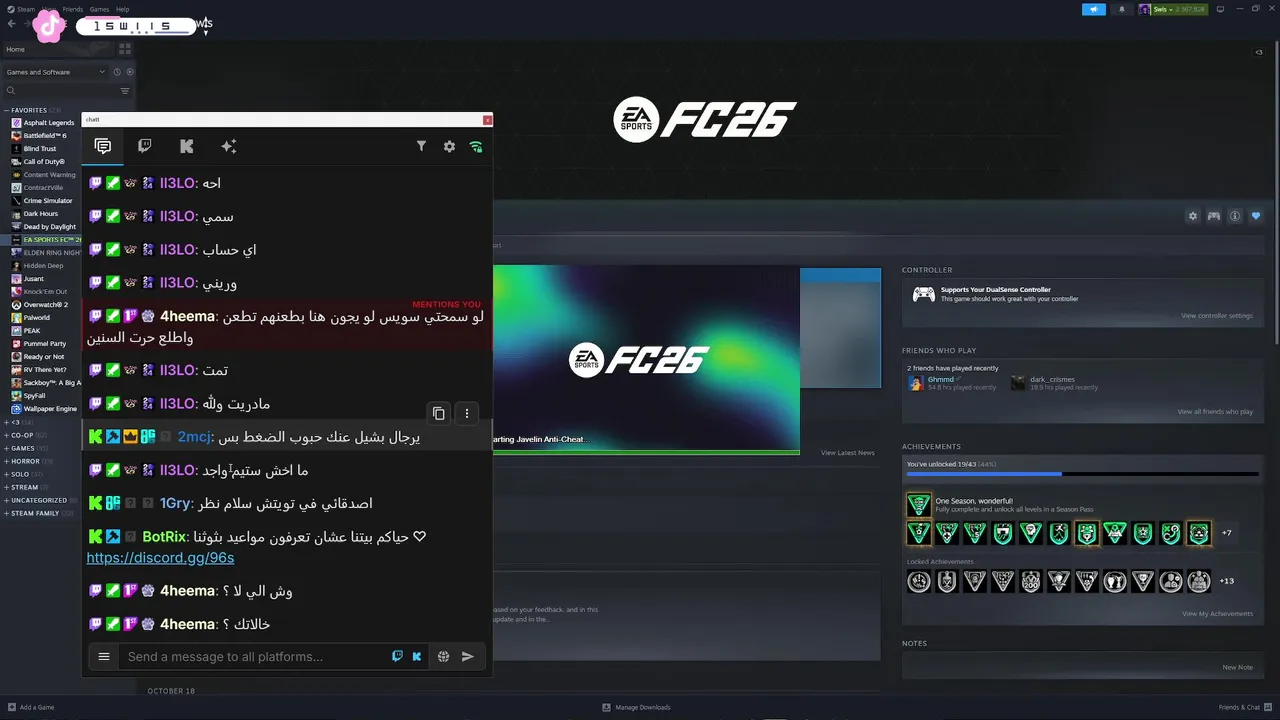The height and width of the screenshot is (720, 1280).
Task: Go back with the Steam back arrow
Action: coord(11,24)
